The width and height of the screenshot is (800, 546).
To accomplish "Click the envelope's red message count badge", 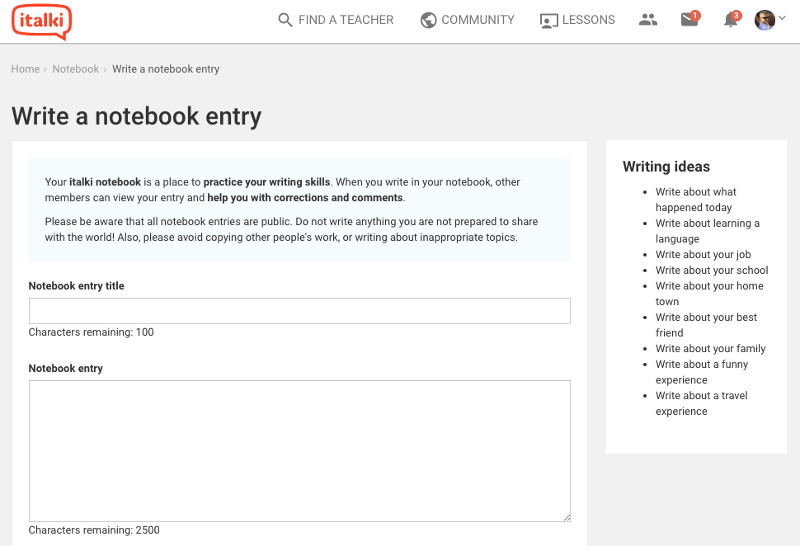I will [695, 15].
